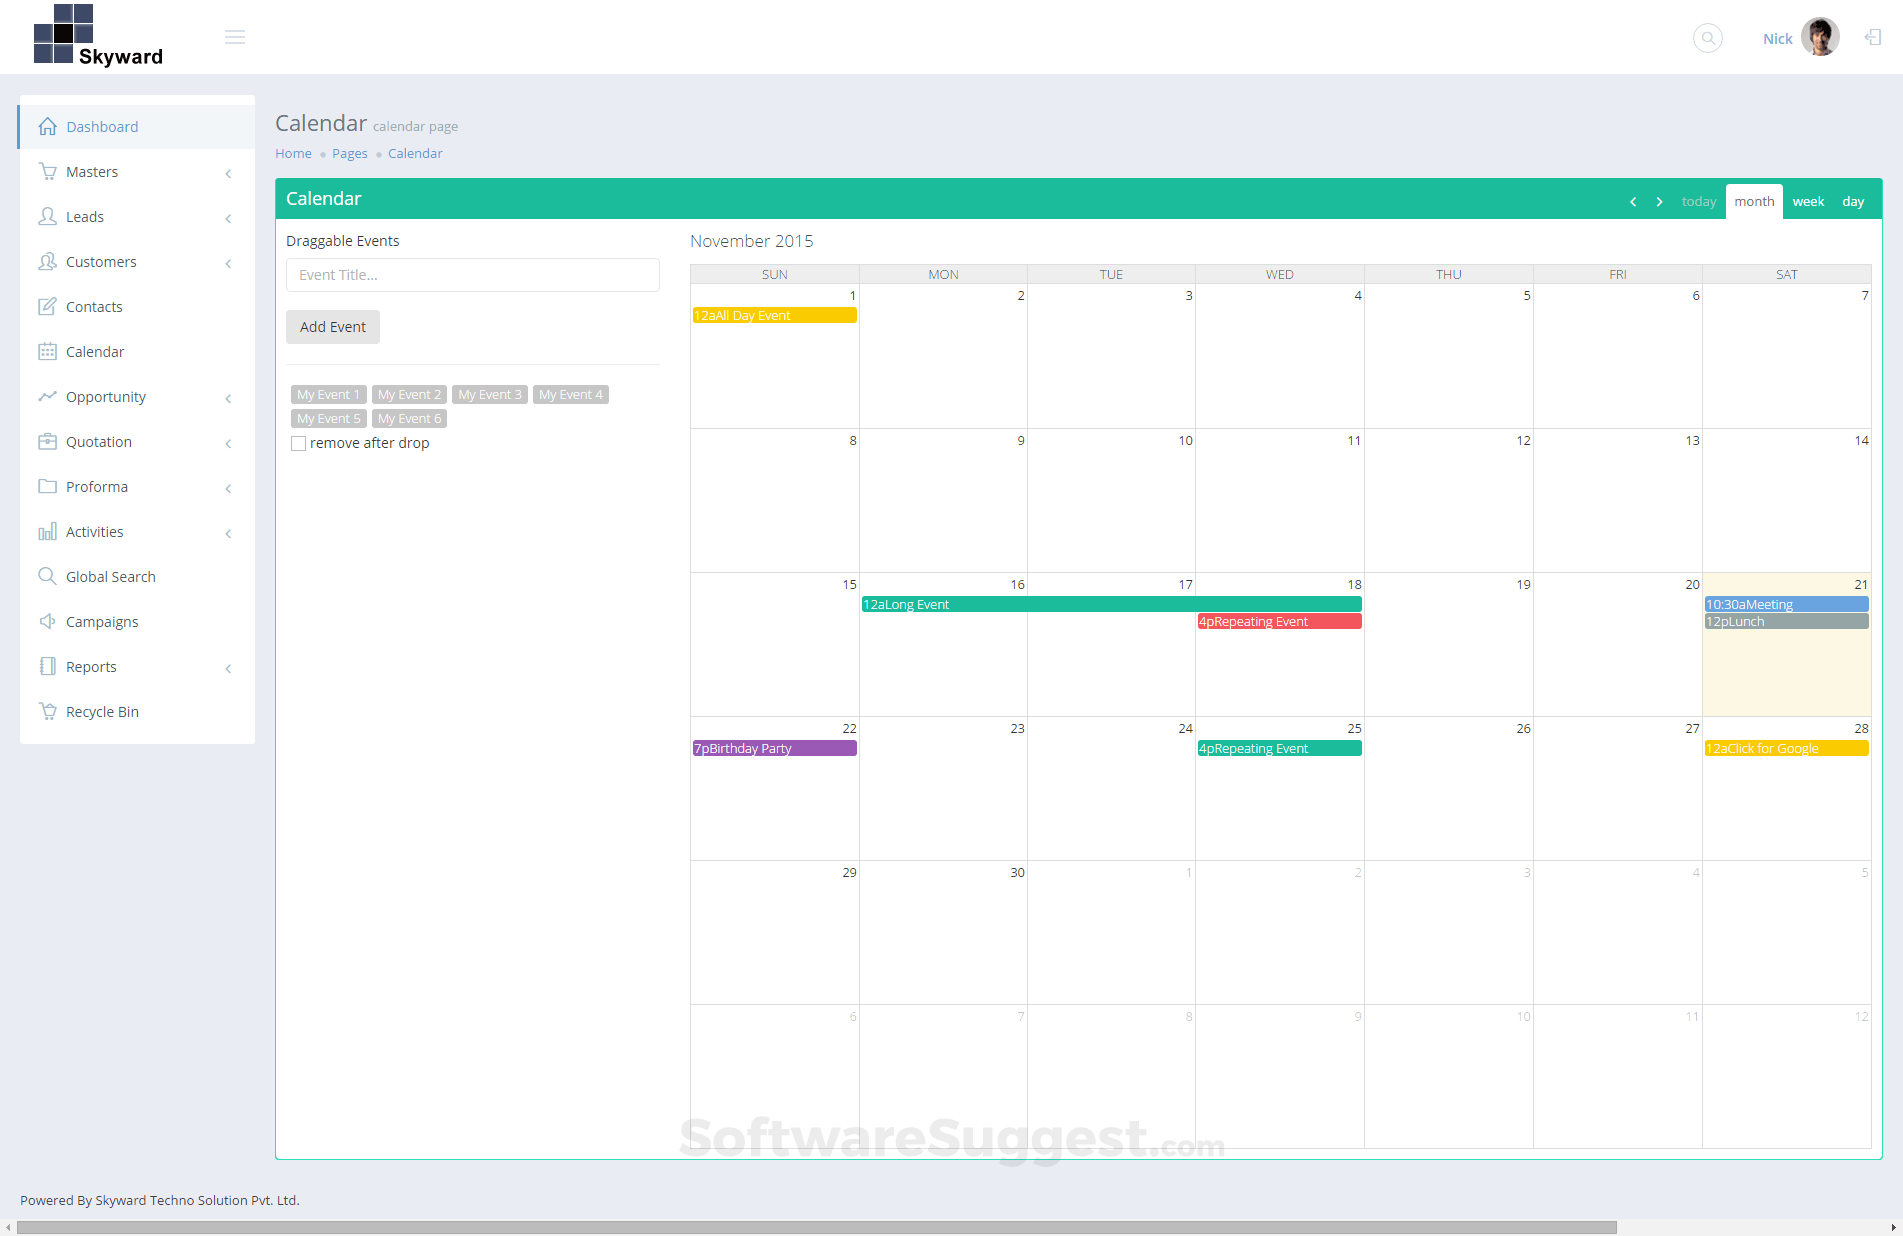Image resolution: width=1903 pixels, height=1236 pixels.
Task: Enable remove after drop checkbox
Action: click(x=298, y=443)
